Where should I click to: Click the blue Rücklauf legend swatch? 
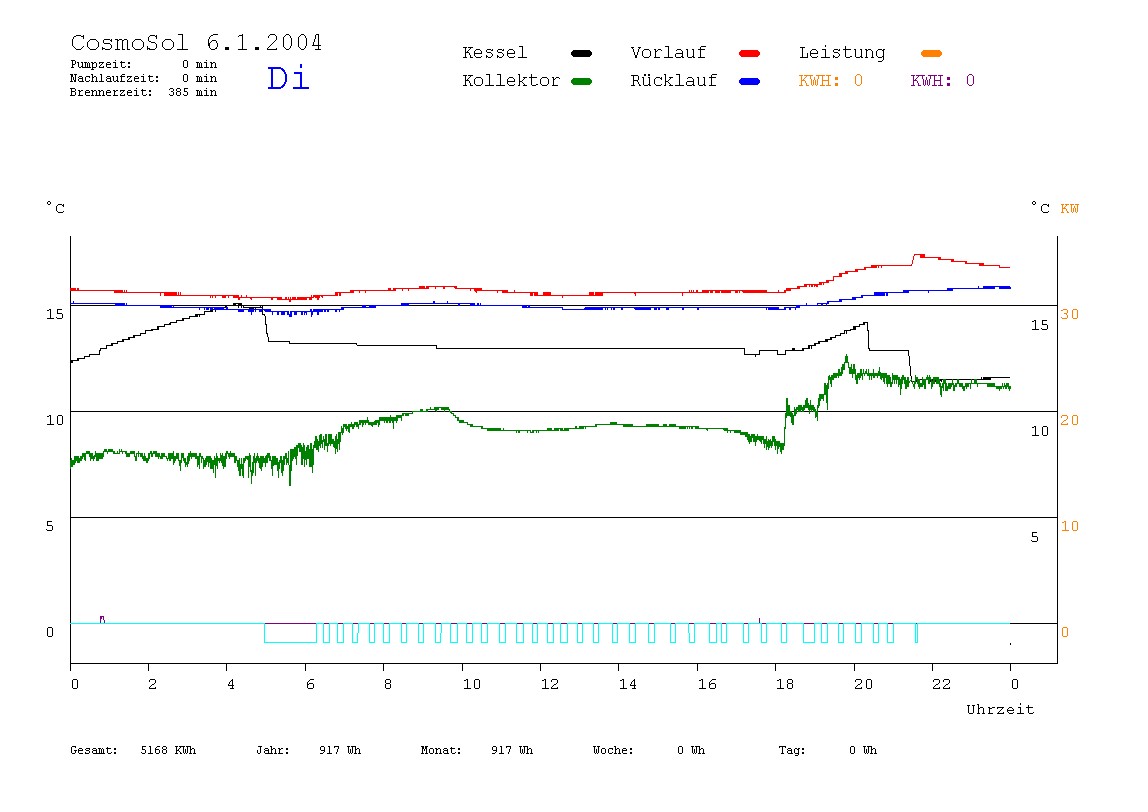[750, 81]
